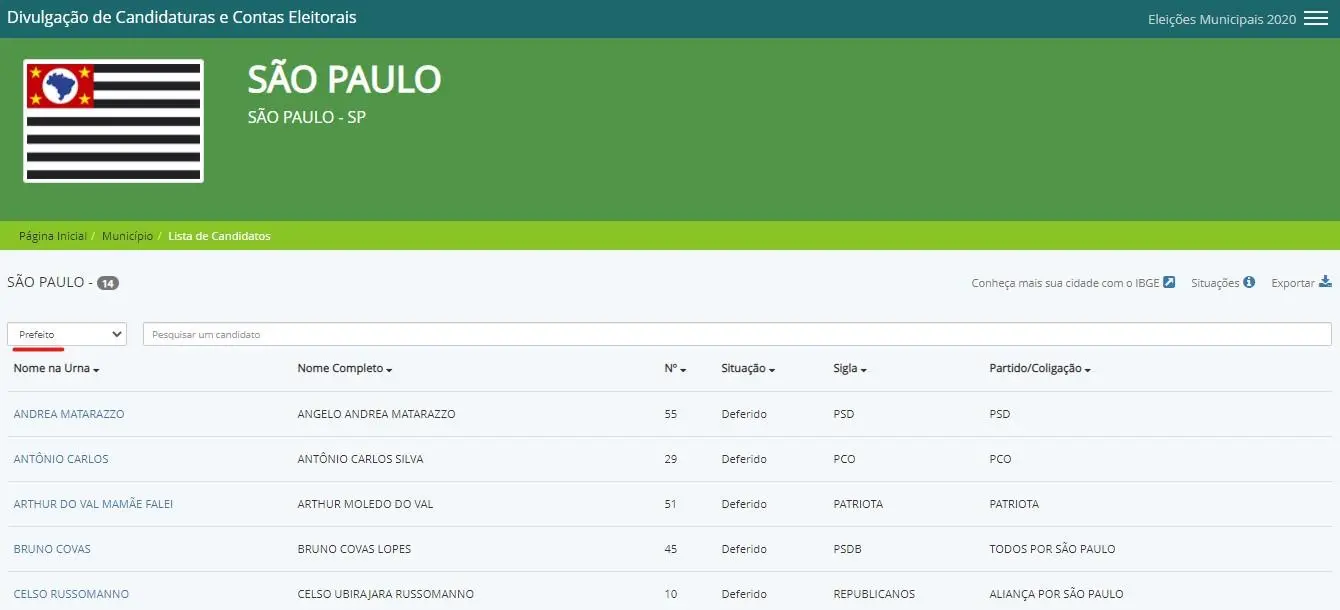Open ARTHUR DO VAL MAMÃE FALEI link
Screen dimensions: 1340x610
point(93,504)
